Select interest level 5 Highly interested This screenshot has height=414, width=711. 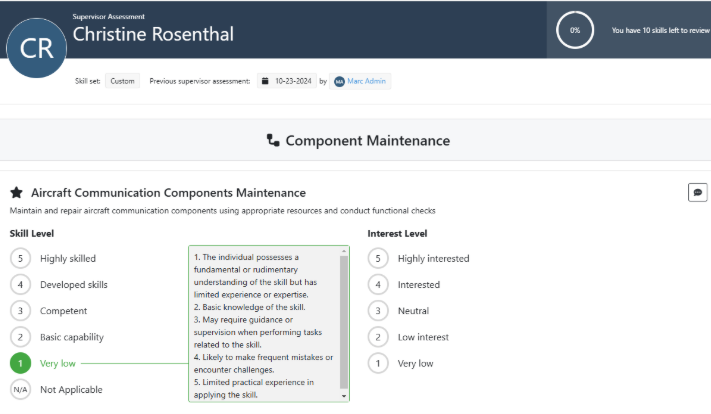(x=377, y=258)
